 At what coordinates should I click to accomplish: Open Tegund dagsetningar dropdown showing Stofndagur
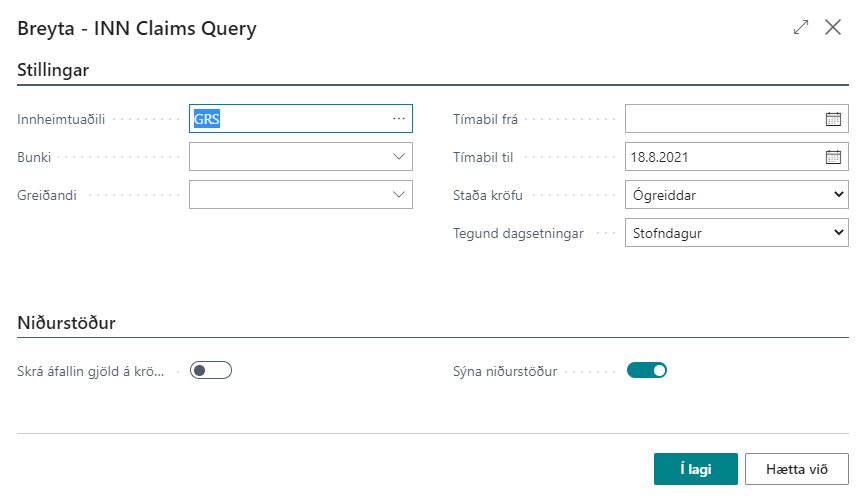[x=736, y=233]
